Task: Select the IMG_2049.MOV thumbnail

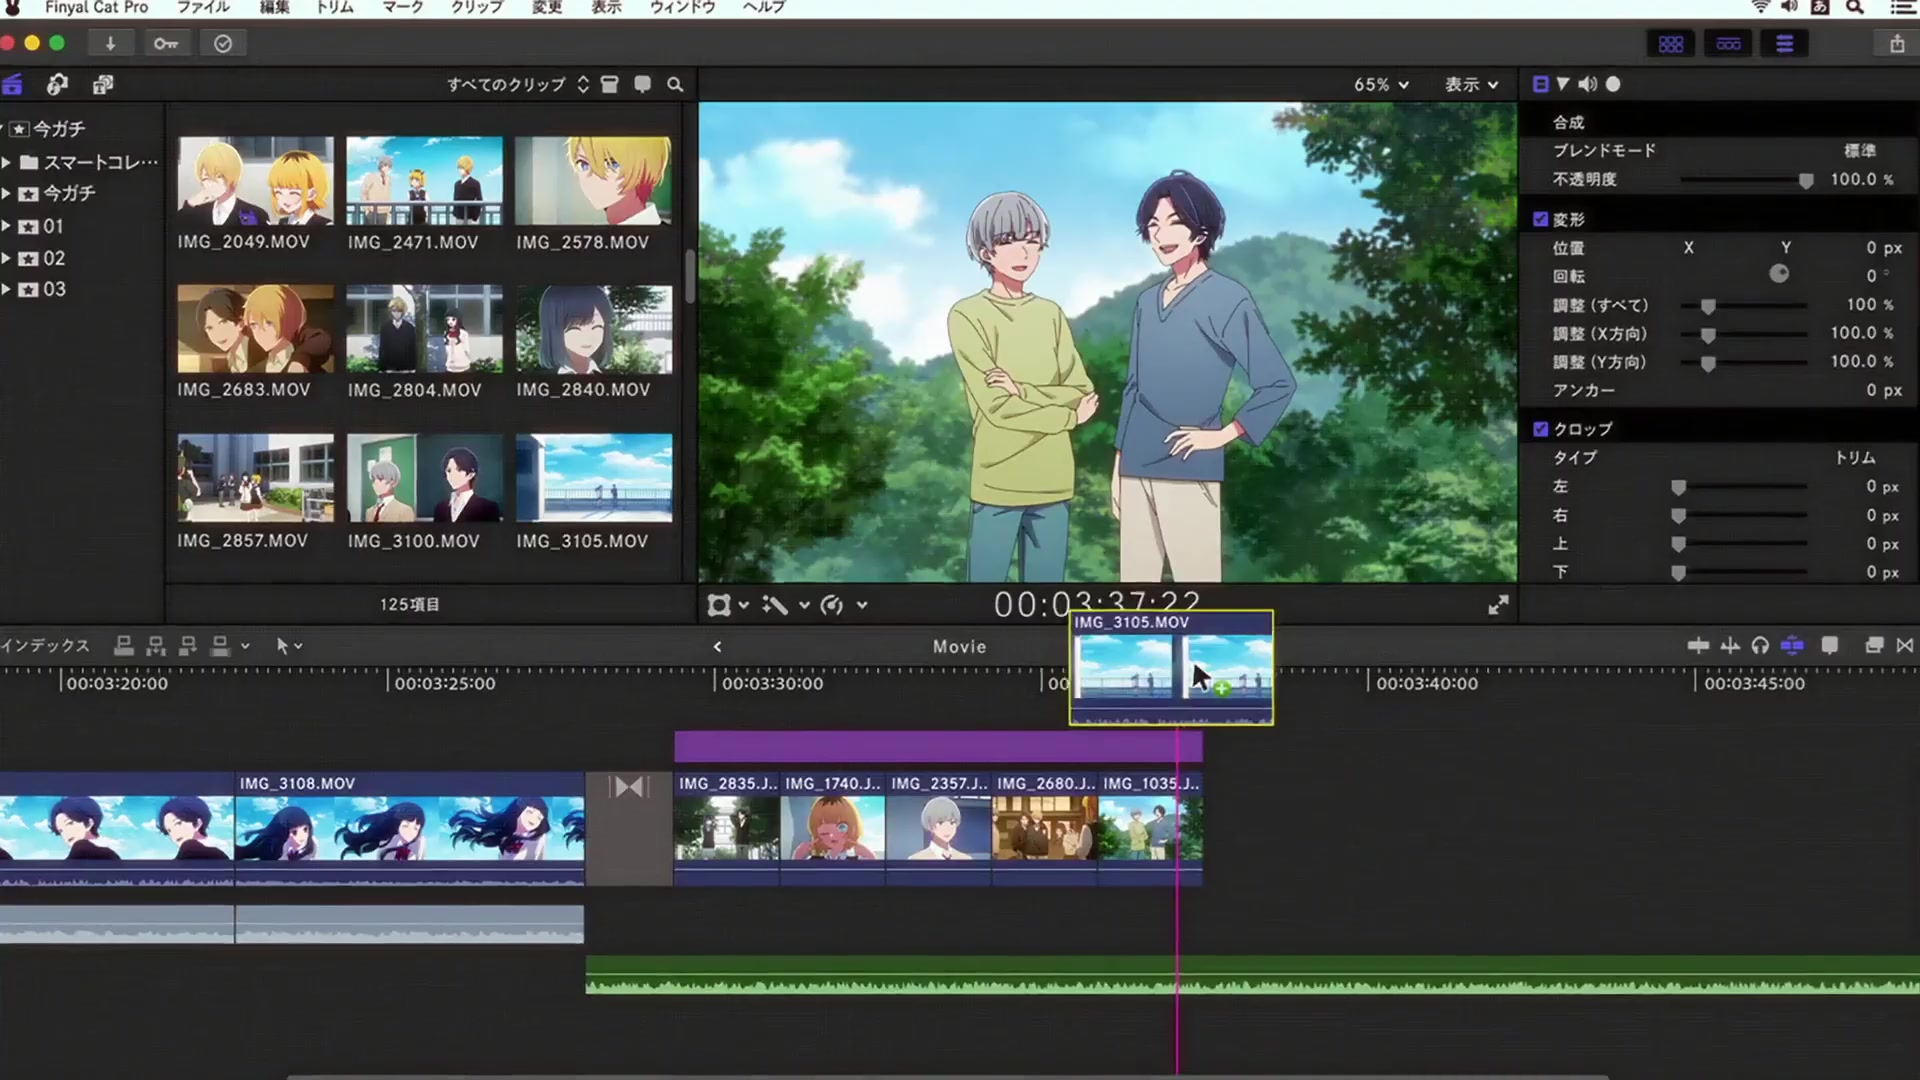Action: (256, 181)
